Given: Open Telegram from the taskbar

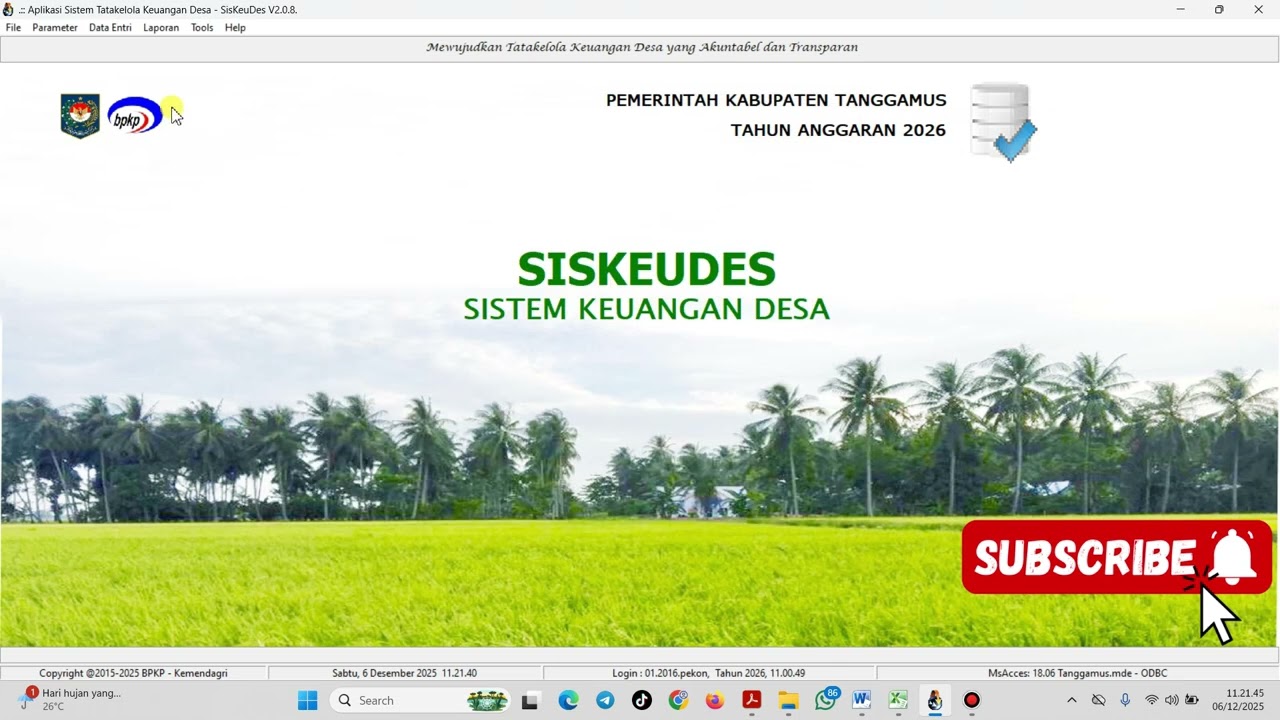Looking at the screenshot, I should [605, 700].
